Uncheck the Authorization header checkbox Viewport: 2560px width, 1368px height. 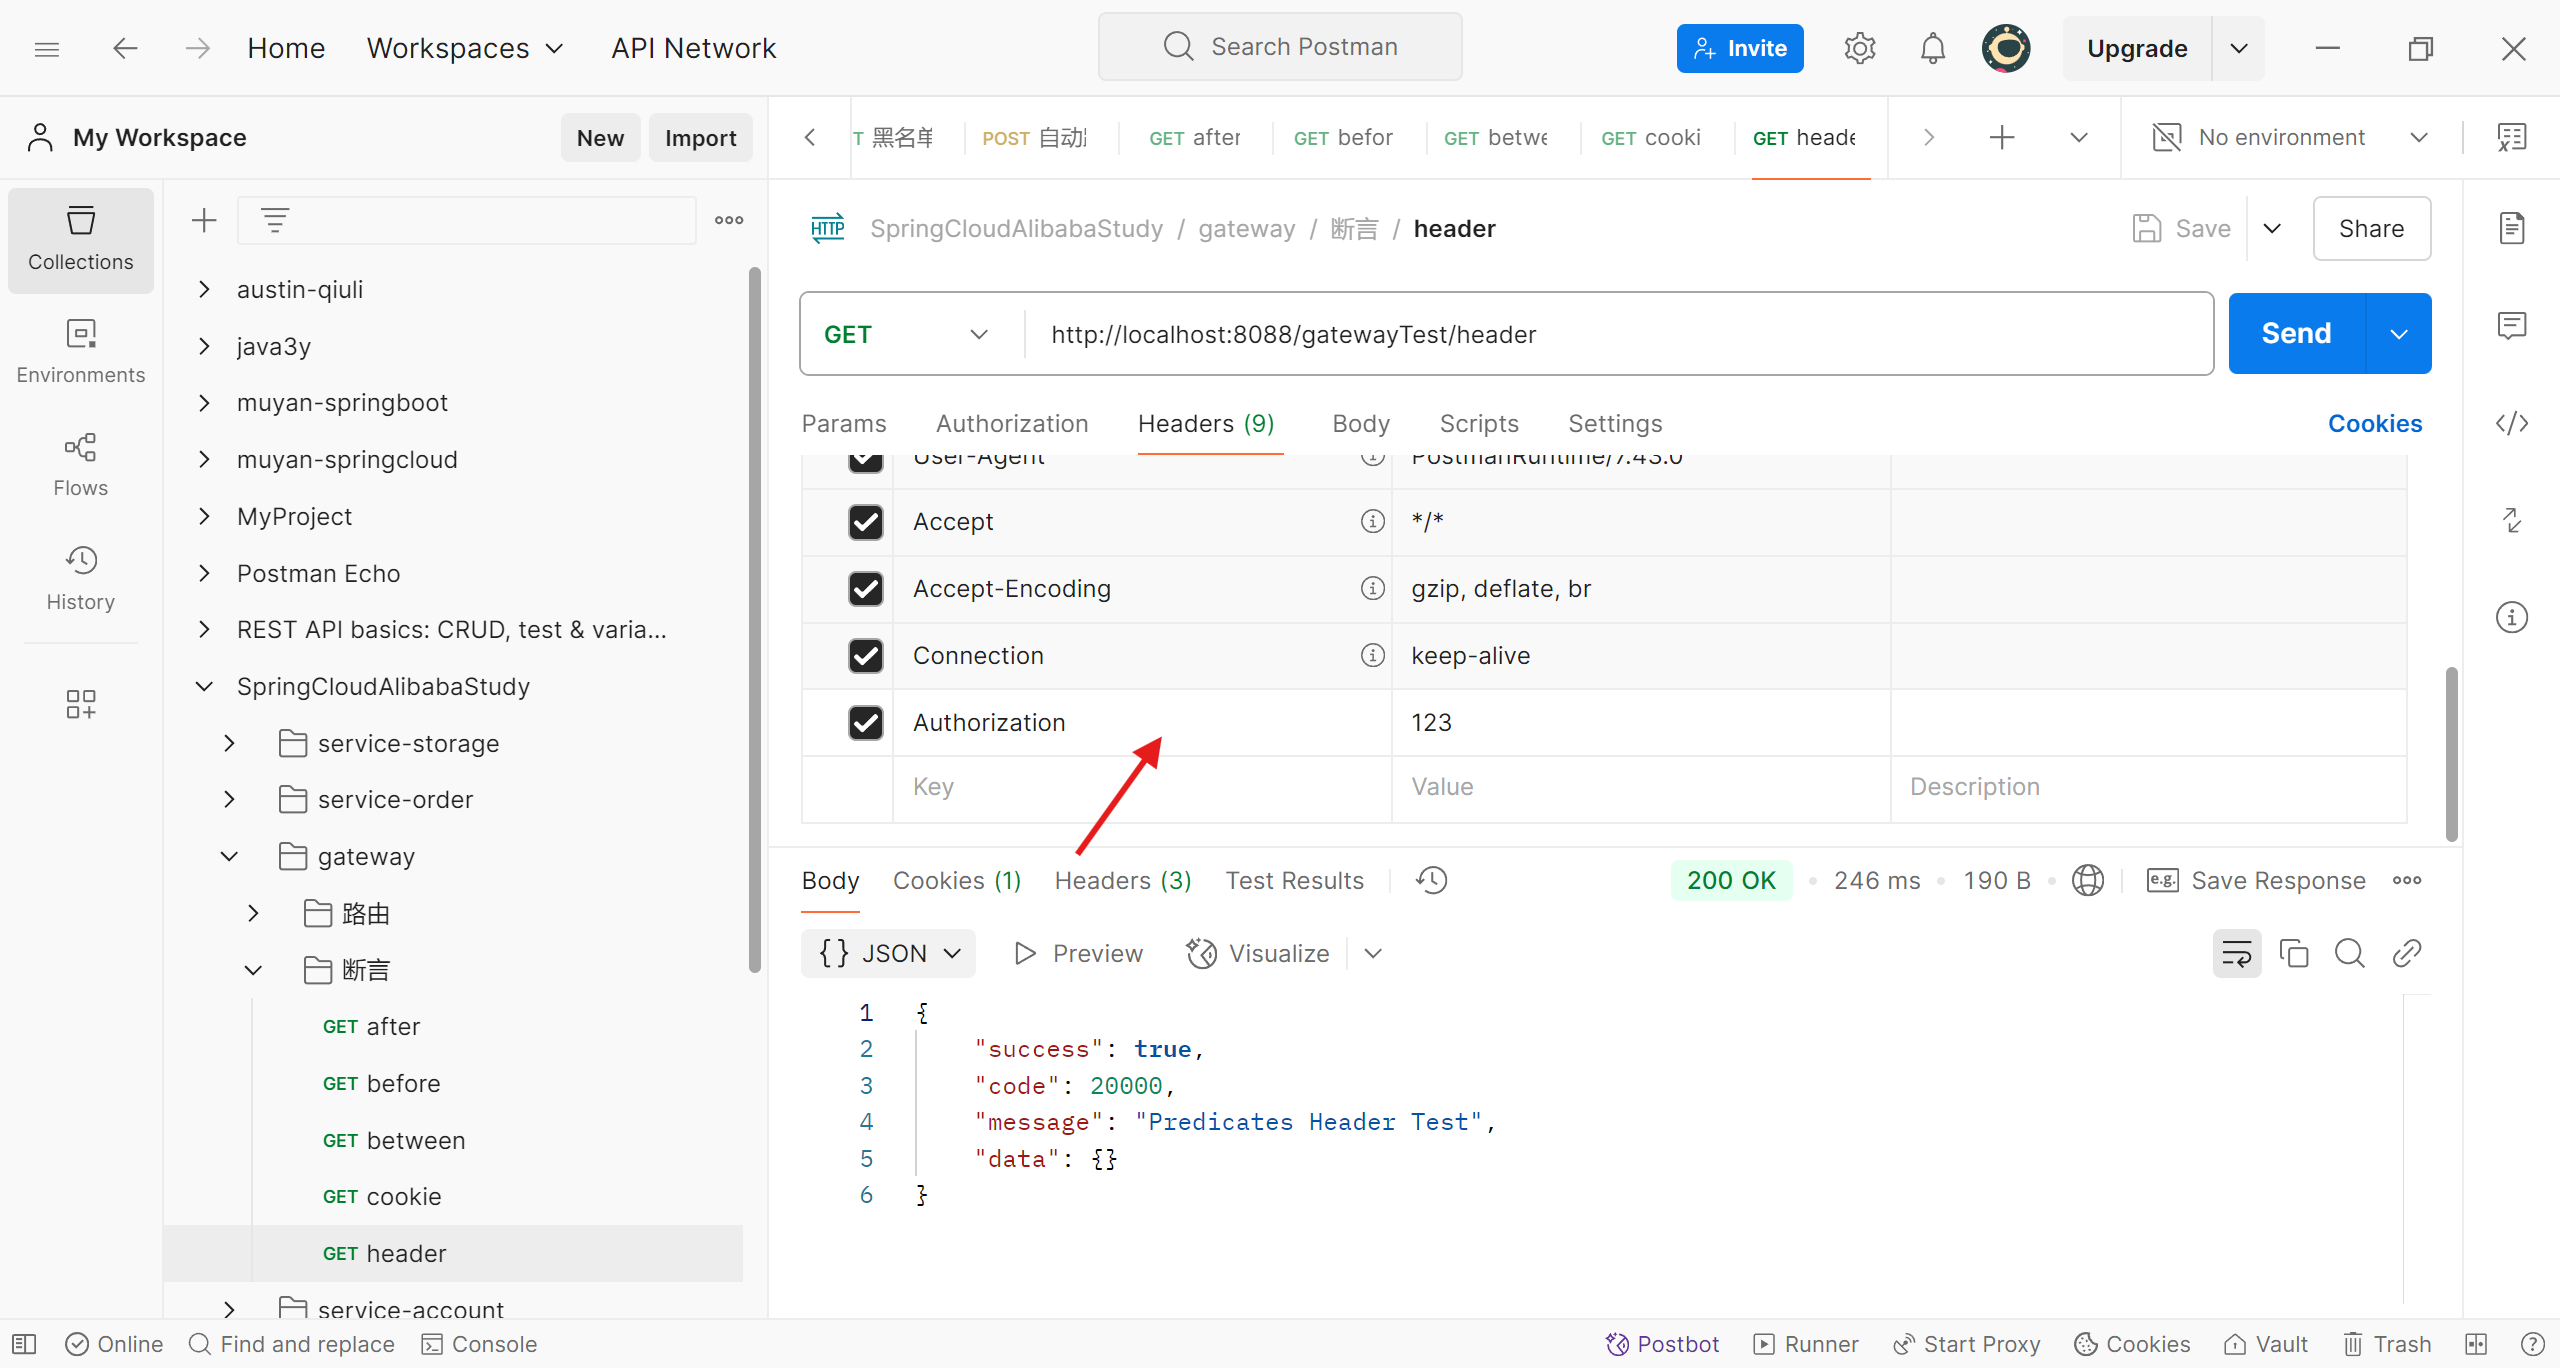(865, 722)
